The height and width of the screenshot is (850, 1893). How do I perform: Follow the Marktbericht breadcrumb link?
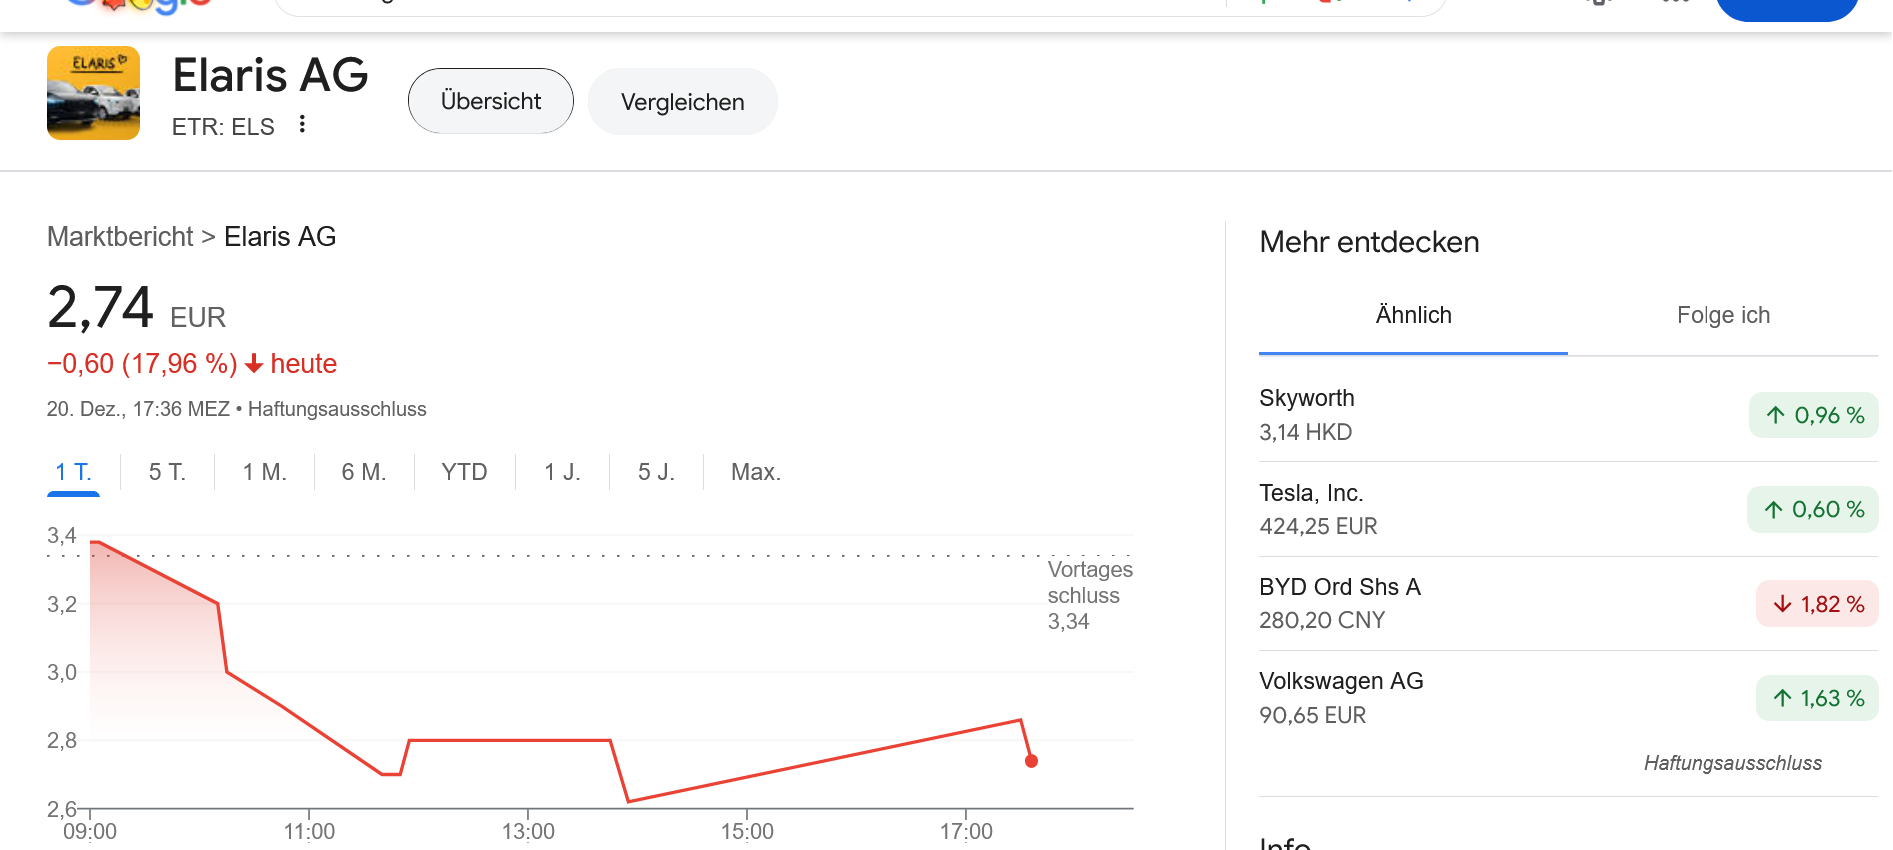coord(120,237)
